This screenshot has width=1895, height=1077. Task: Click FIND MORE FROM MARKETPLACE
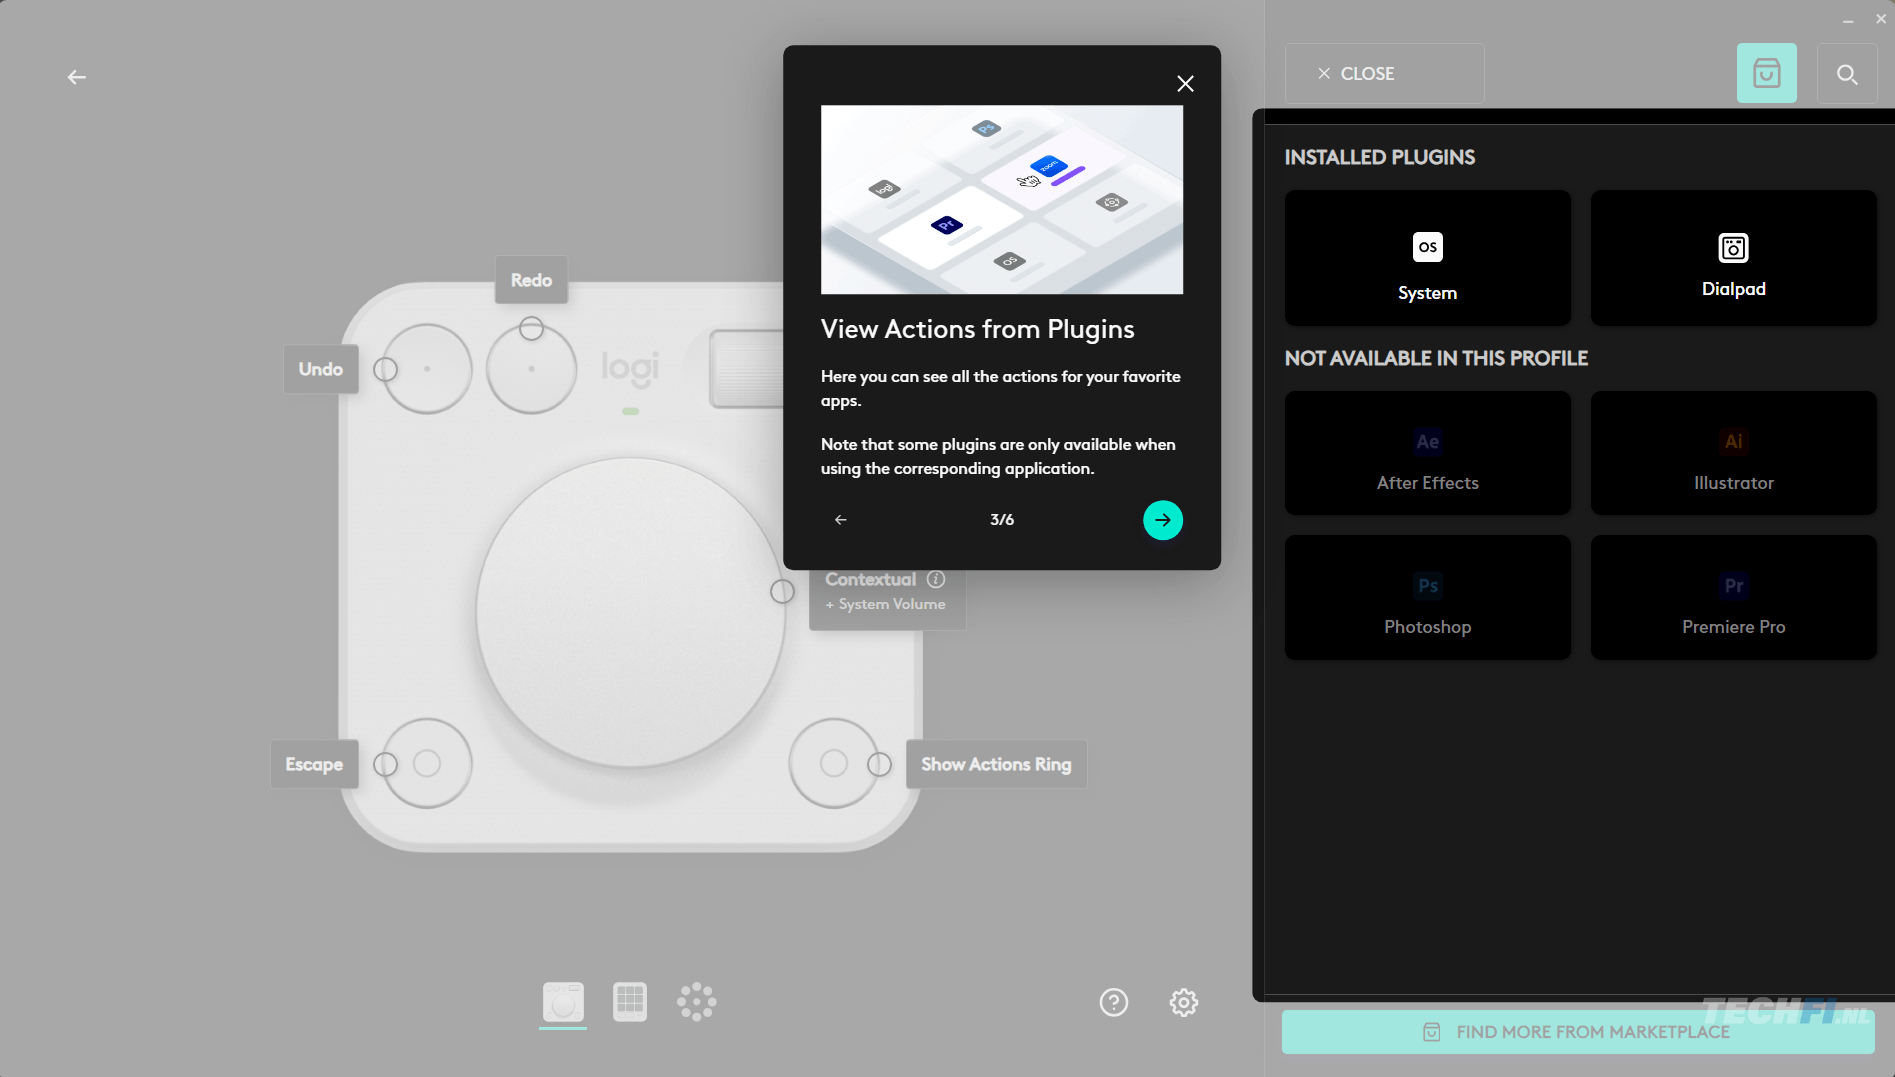click(1577, 1031)
